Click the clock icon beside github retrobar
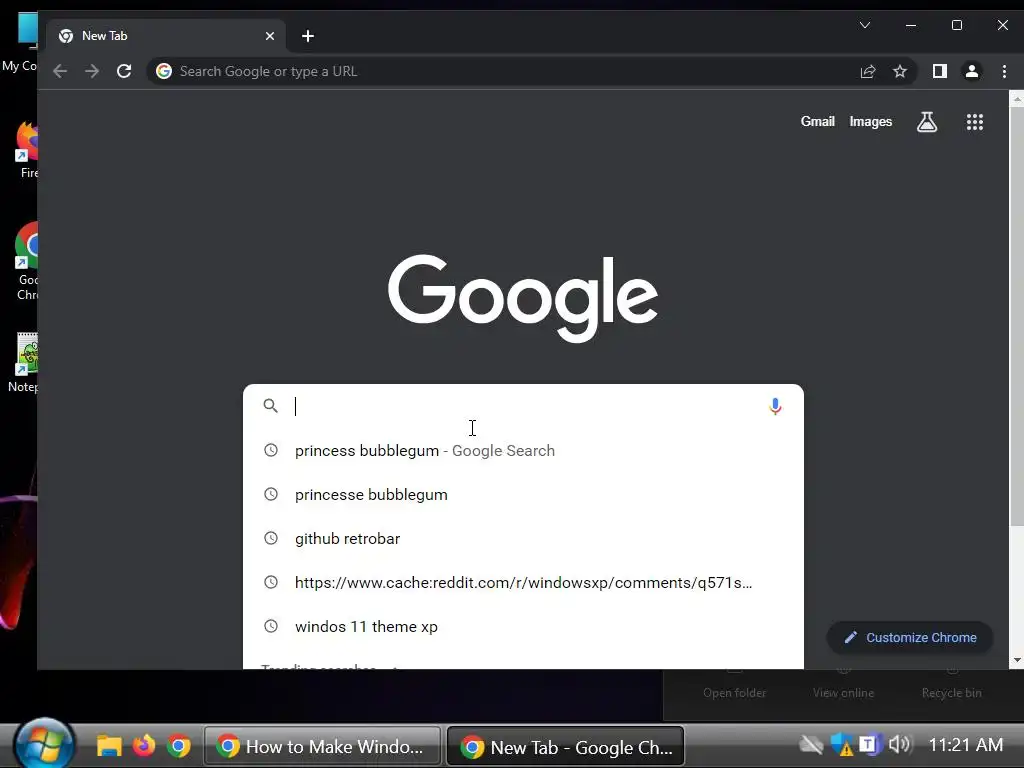The width and height of the screenshot is (1024, 768). pyautogui.click(x=270, y=538)
